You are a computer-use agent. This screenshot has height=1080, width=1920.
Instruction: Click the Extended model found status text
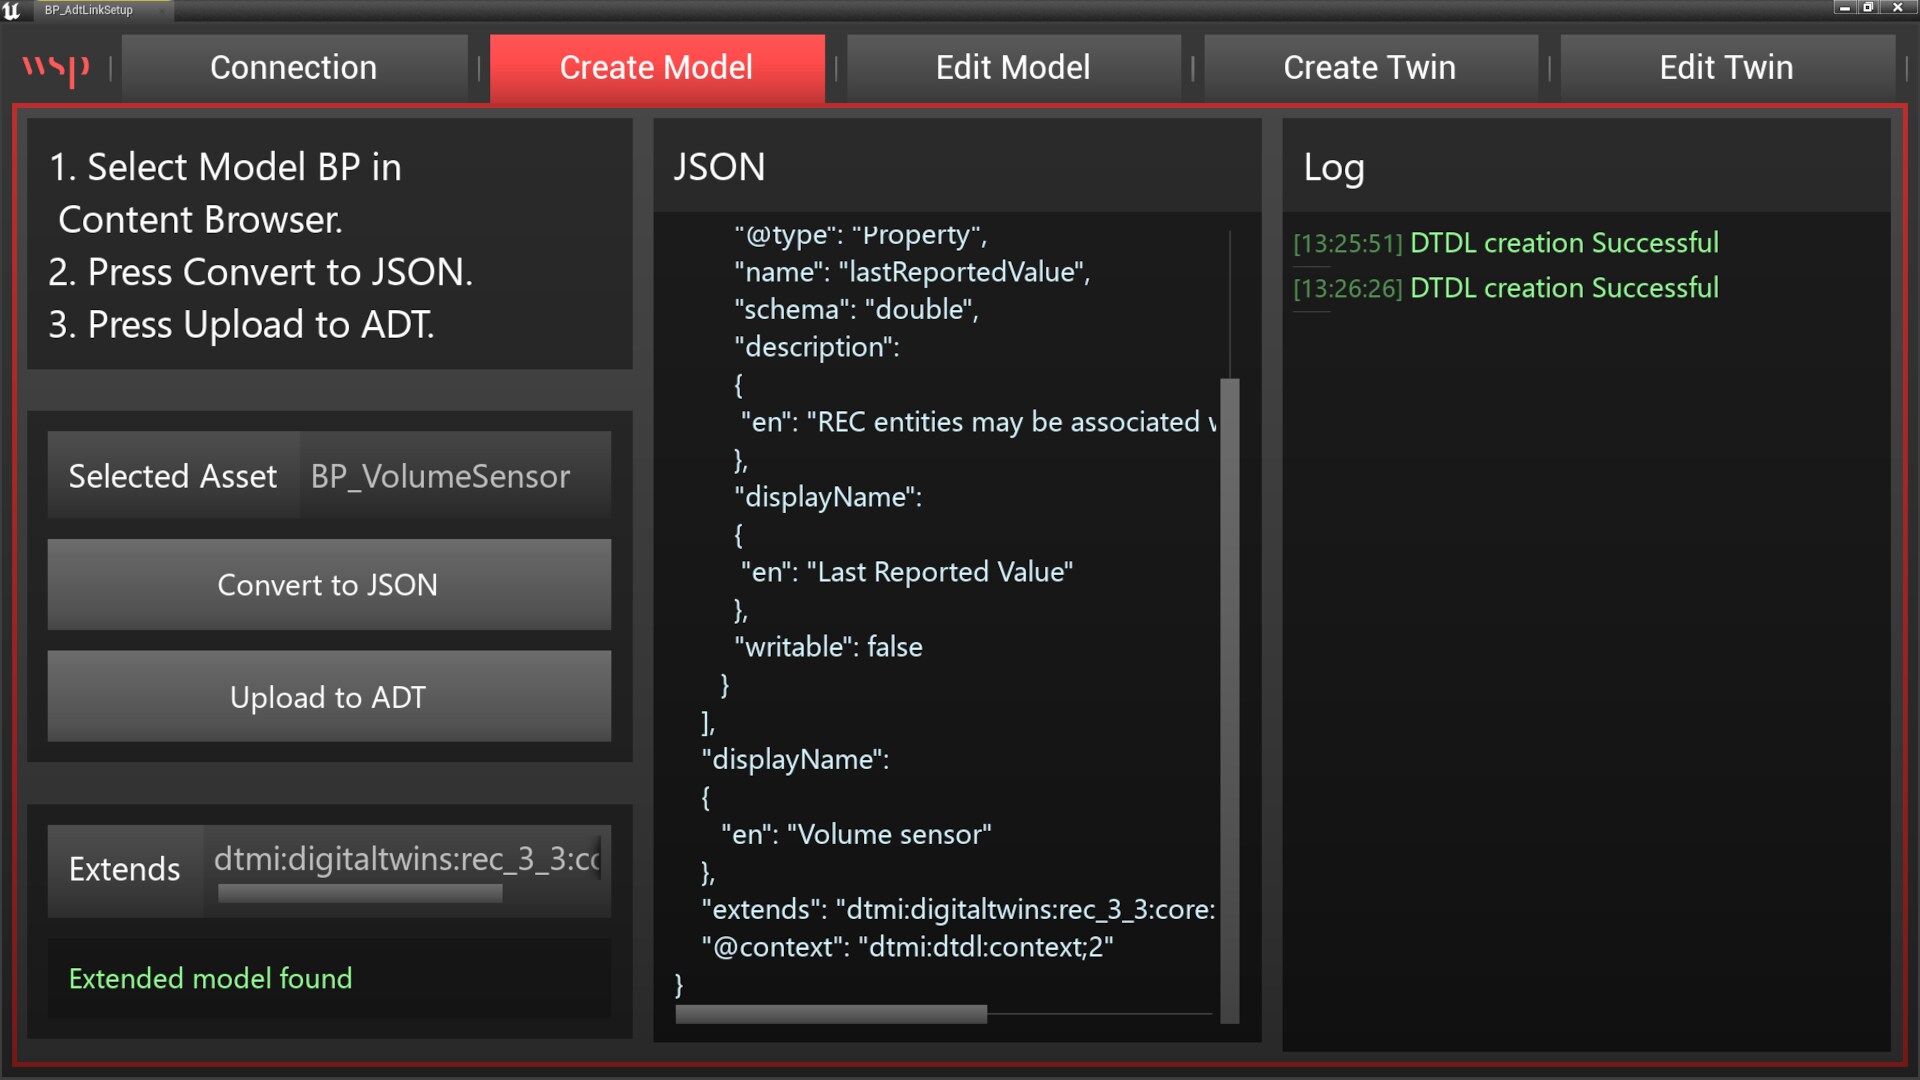[x=209, y=979]
